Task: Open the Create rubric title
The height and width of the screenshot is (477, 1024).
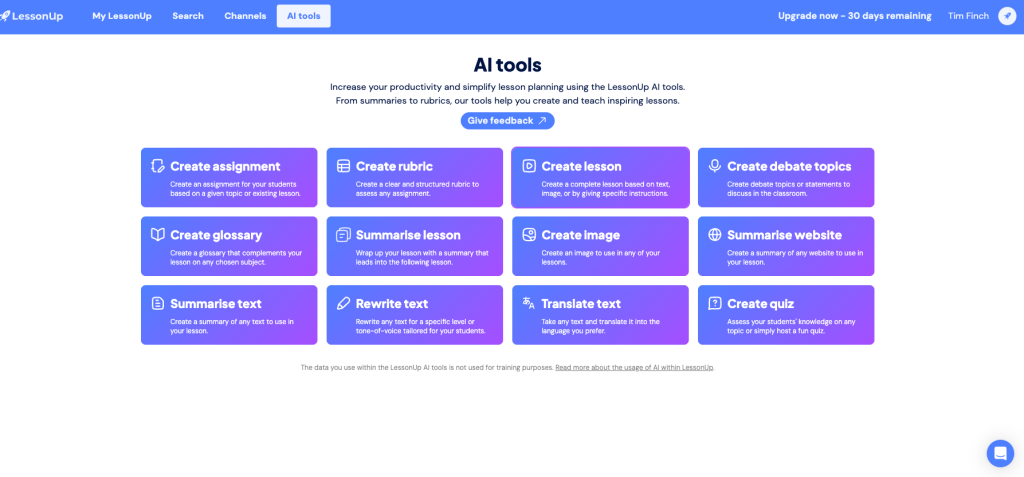Action: (394, 167)
